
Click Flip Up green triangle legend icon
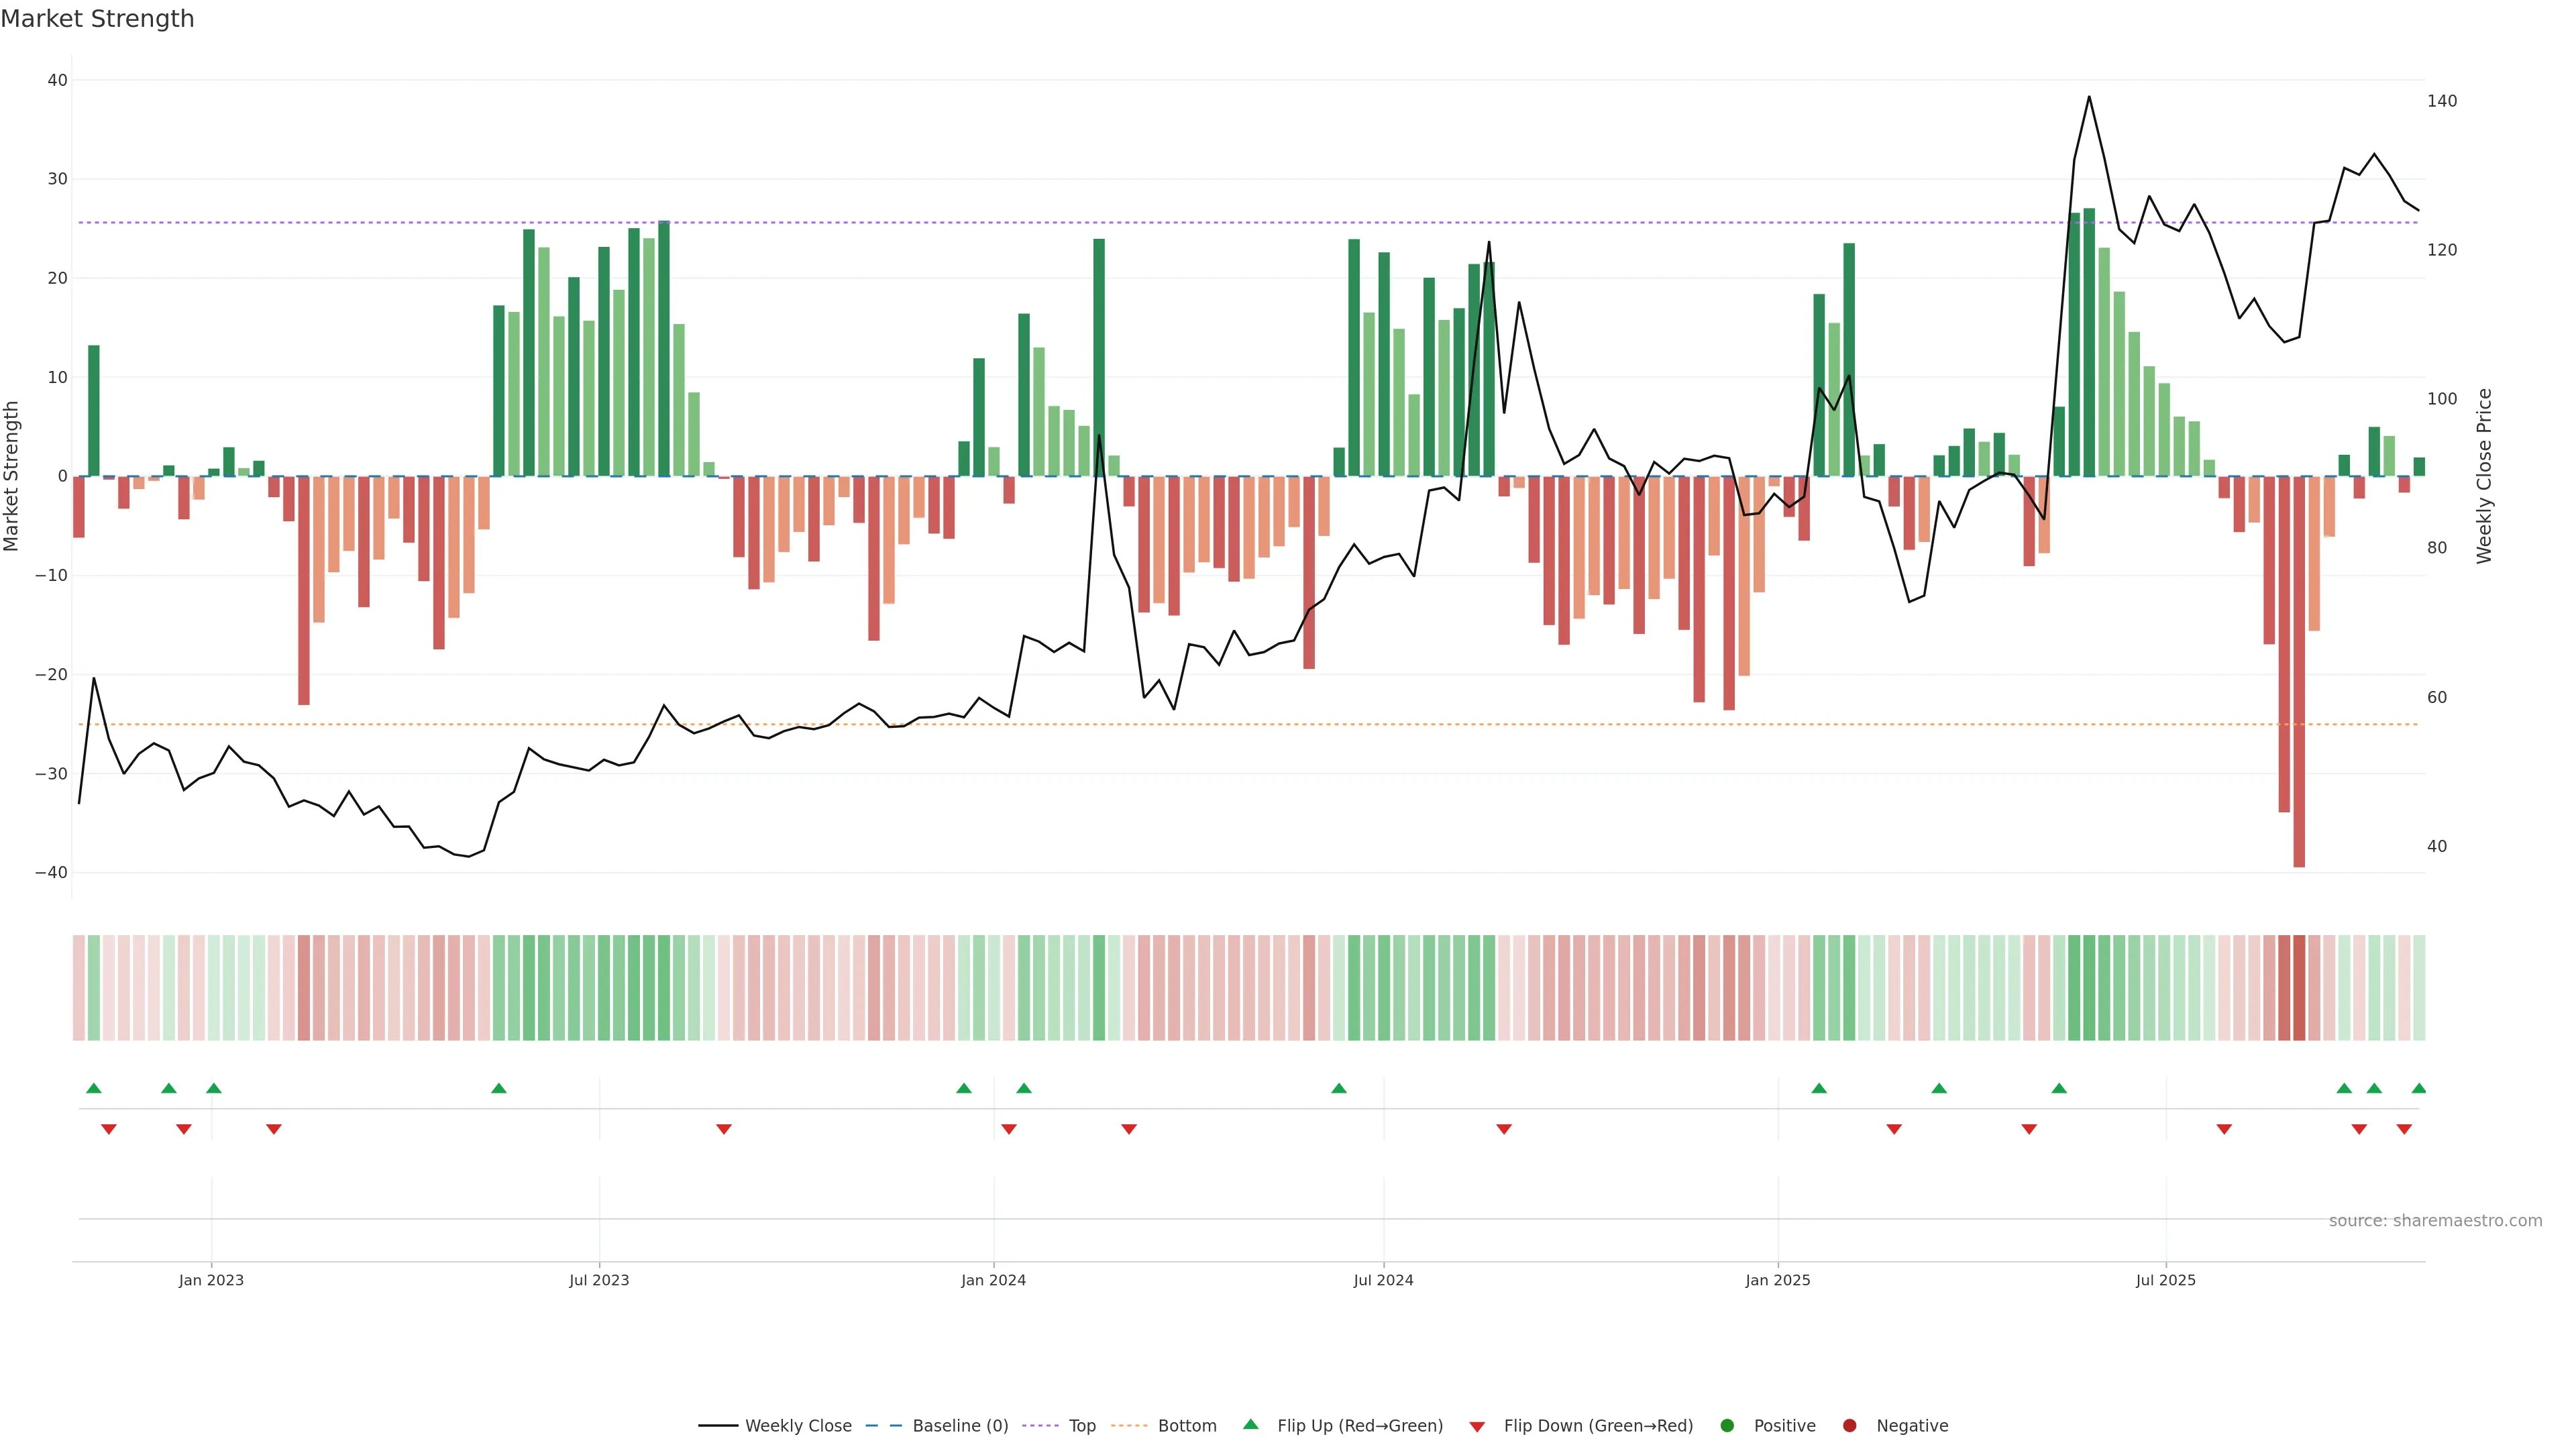(1250, 1425)
